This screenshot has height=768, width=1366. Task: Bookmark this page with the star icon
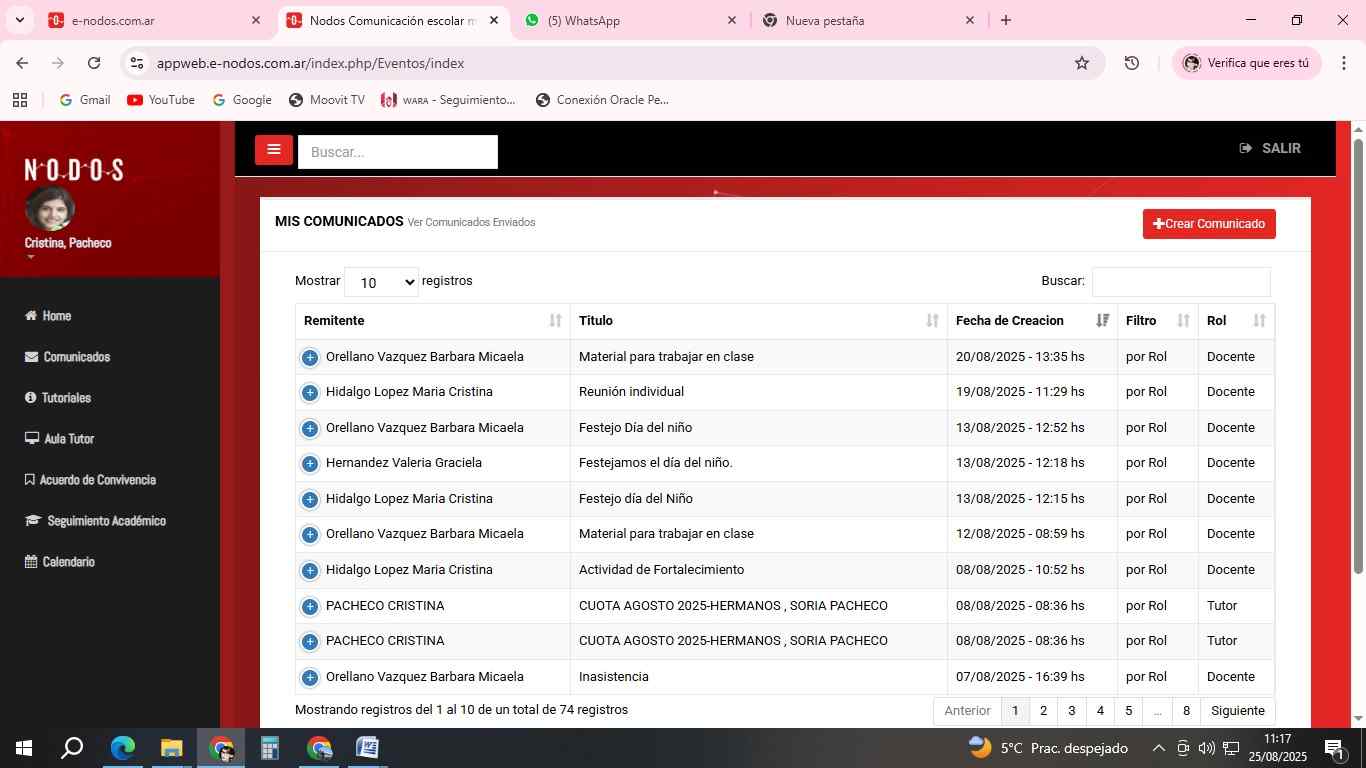(1081, 63)
